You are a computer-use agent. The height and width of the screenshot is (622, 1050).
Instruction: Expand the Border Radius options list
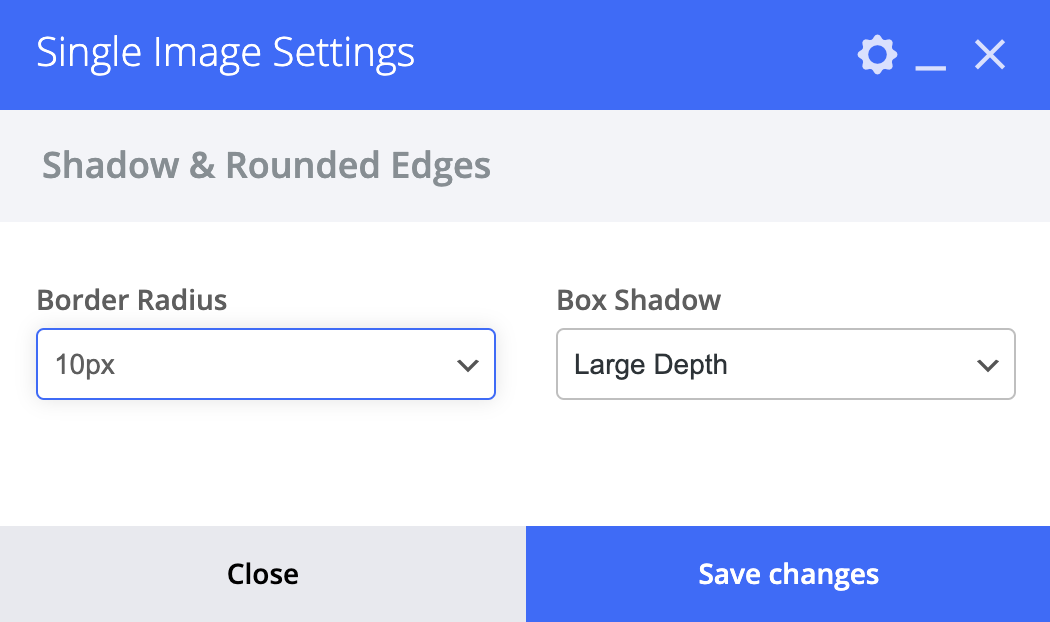(266, 364)
